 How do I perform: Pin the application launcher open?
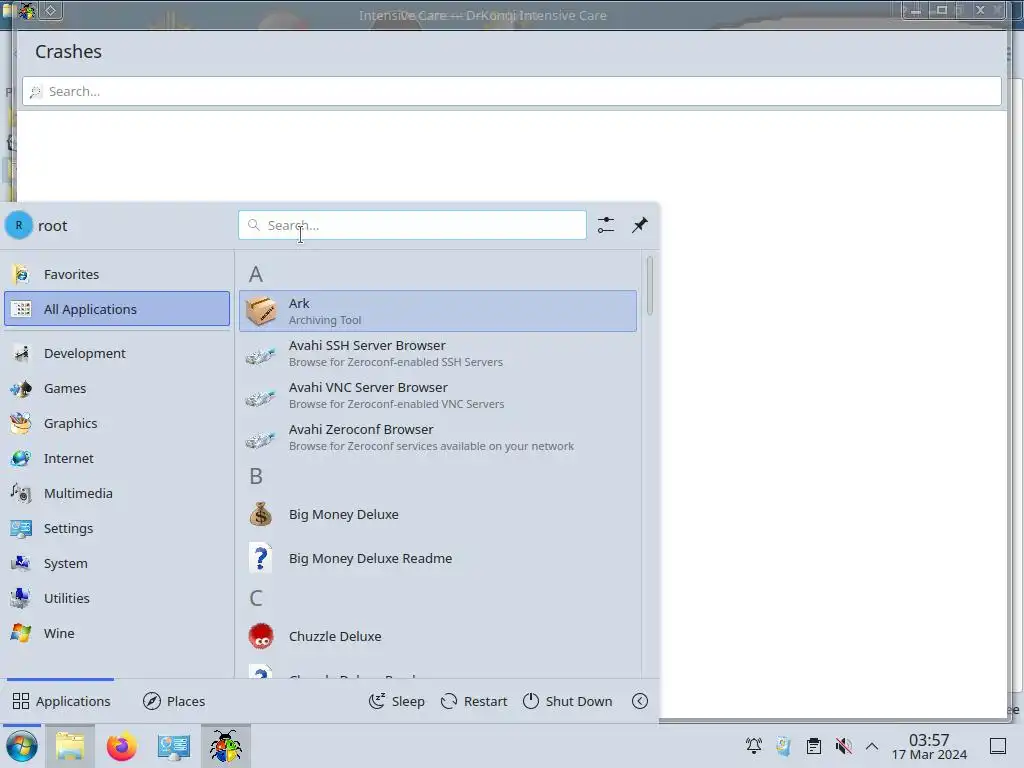pos(640,225)
